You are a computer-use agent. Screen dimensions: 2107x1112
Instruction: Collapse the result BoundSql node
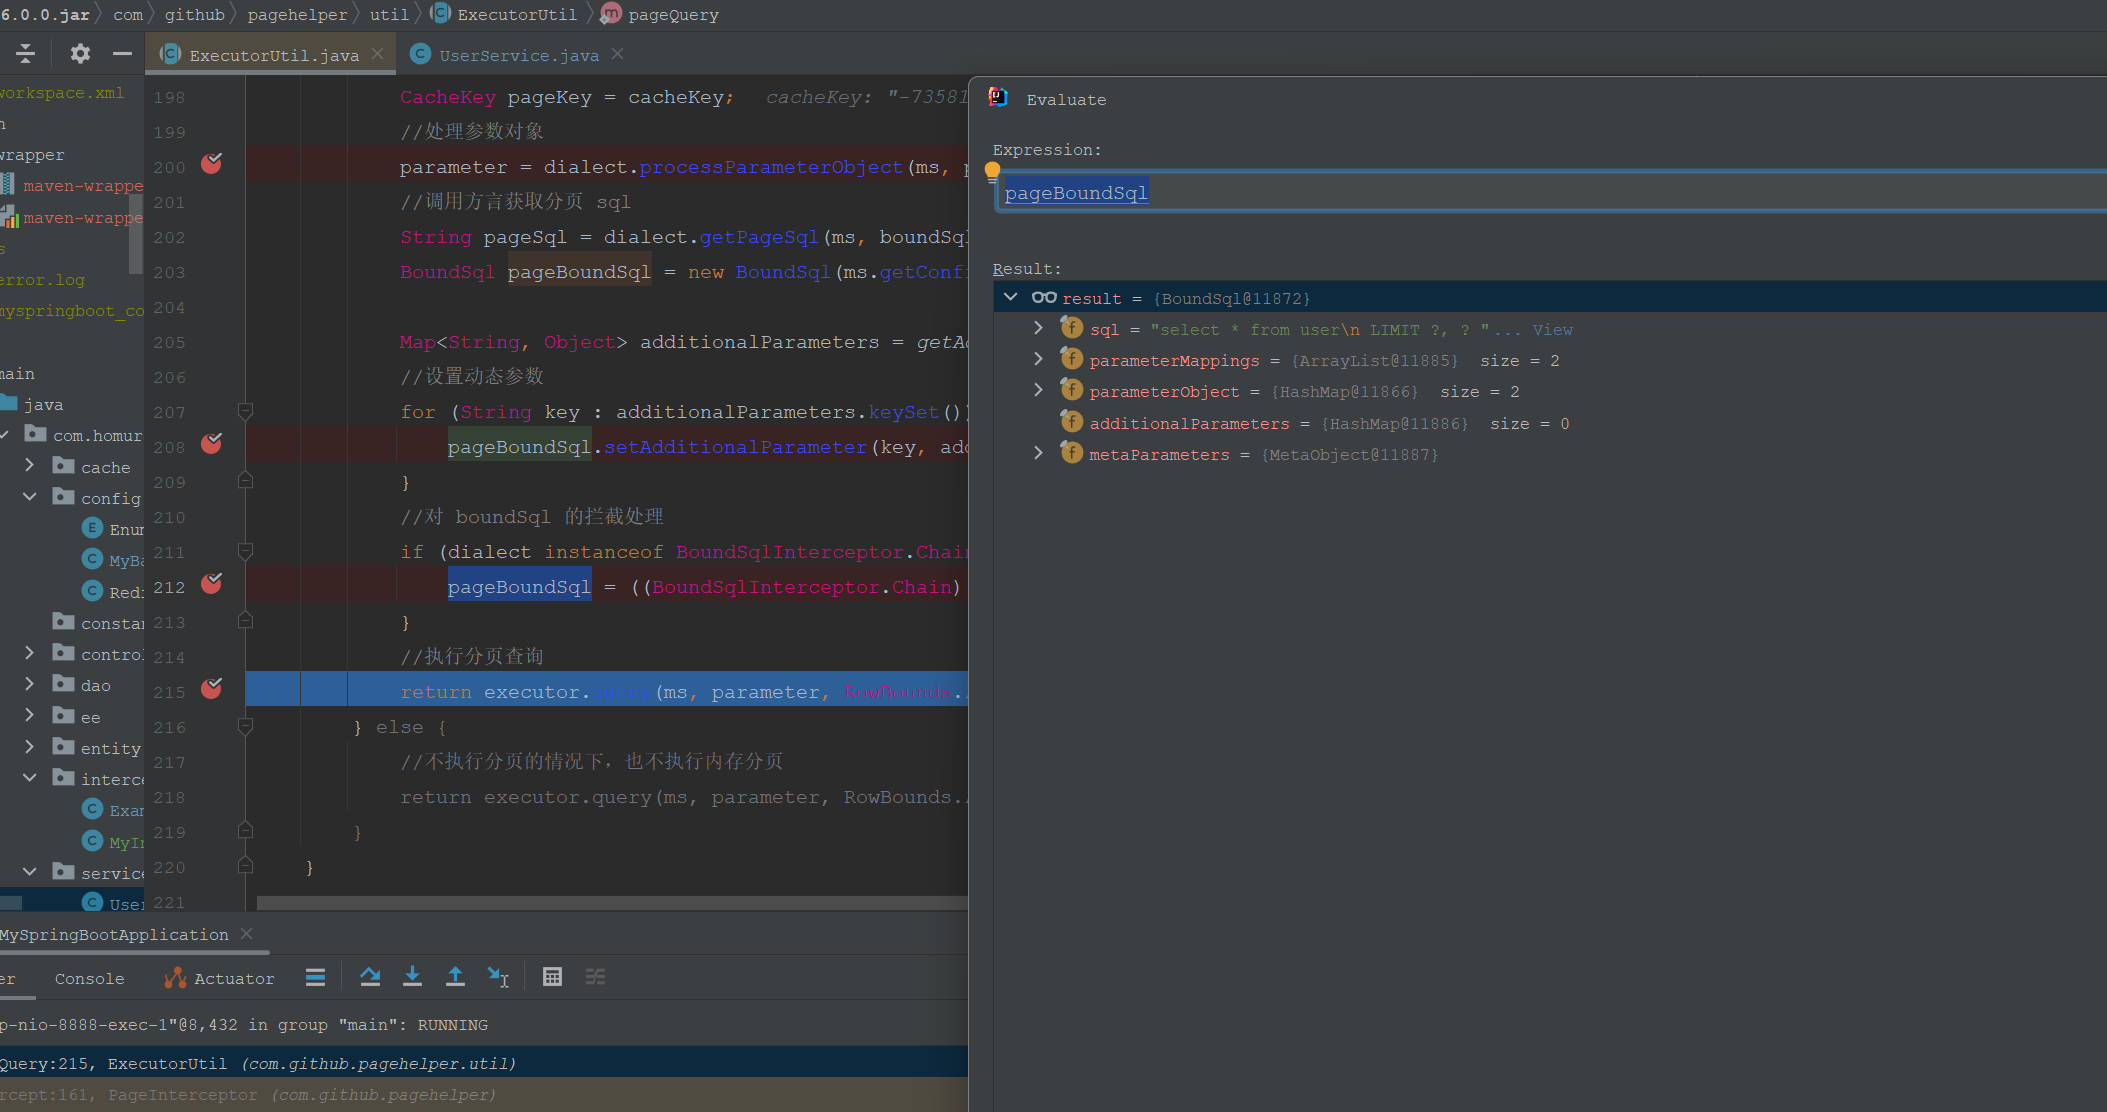[x=1010, y=298]
